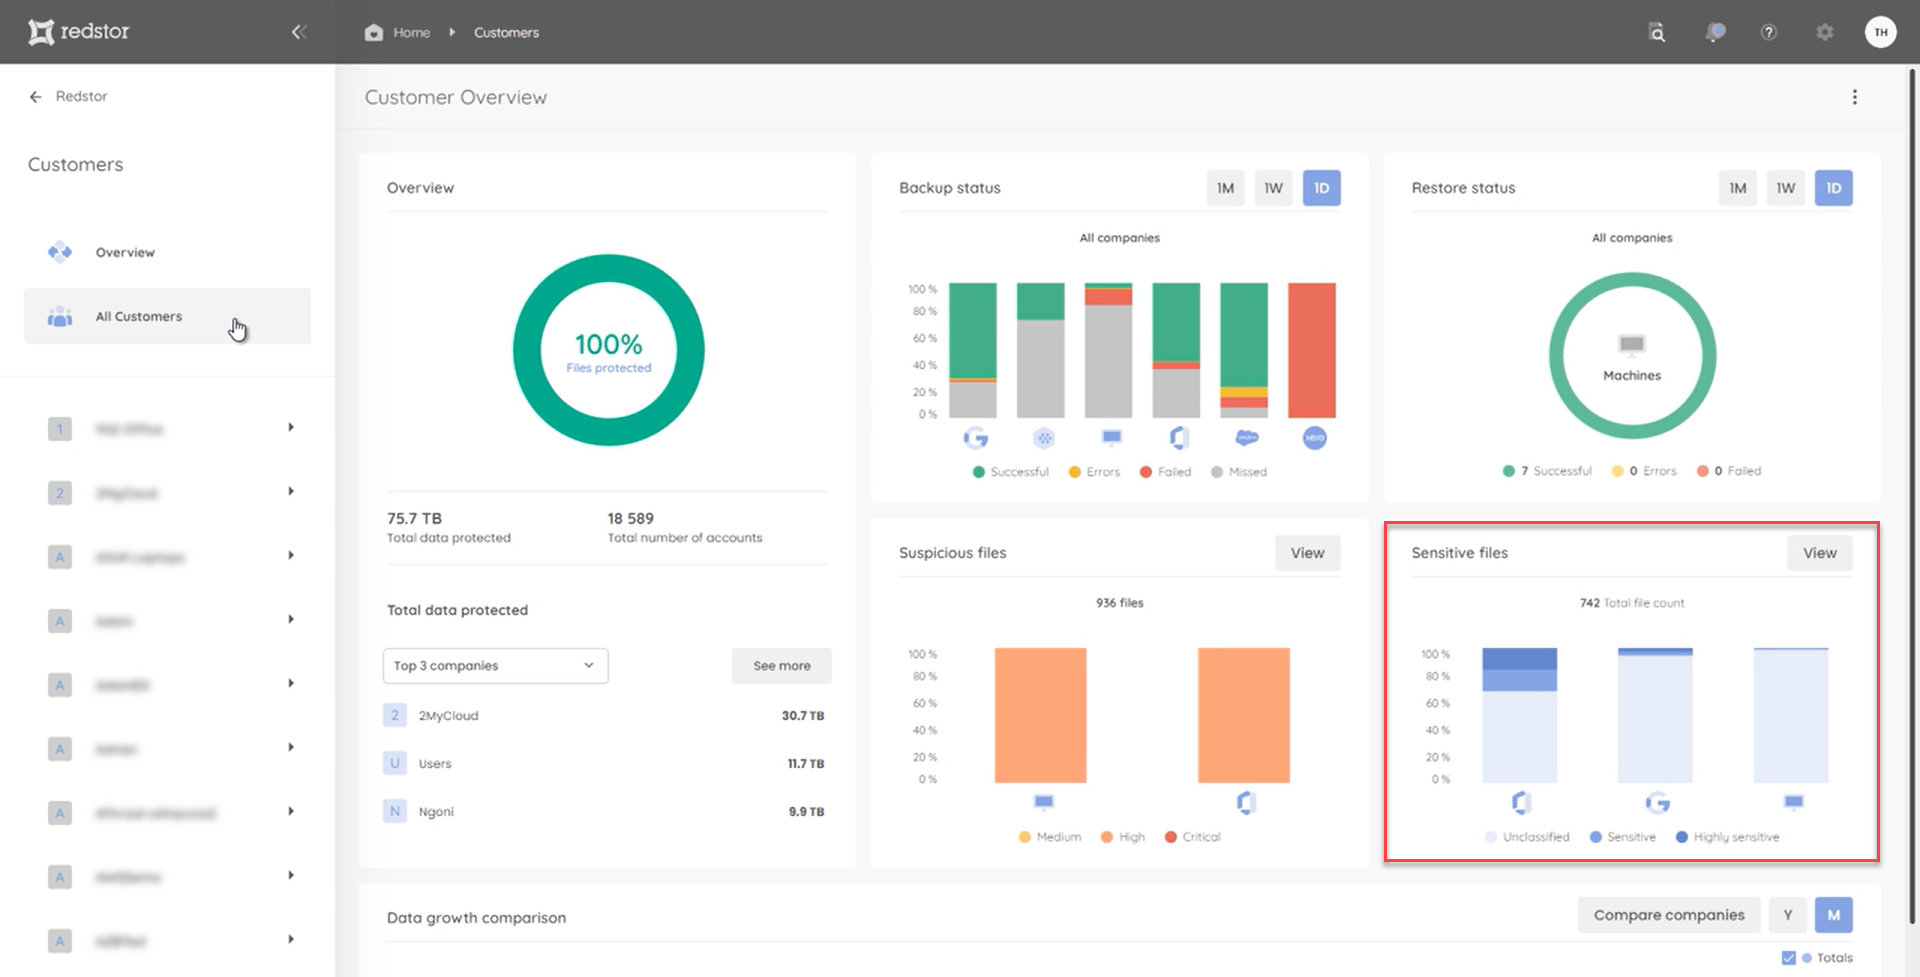
Task: Select 1D range in Restore status
Action: pyautogui.click(x=1834, y=188)
